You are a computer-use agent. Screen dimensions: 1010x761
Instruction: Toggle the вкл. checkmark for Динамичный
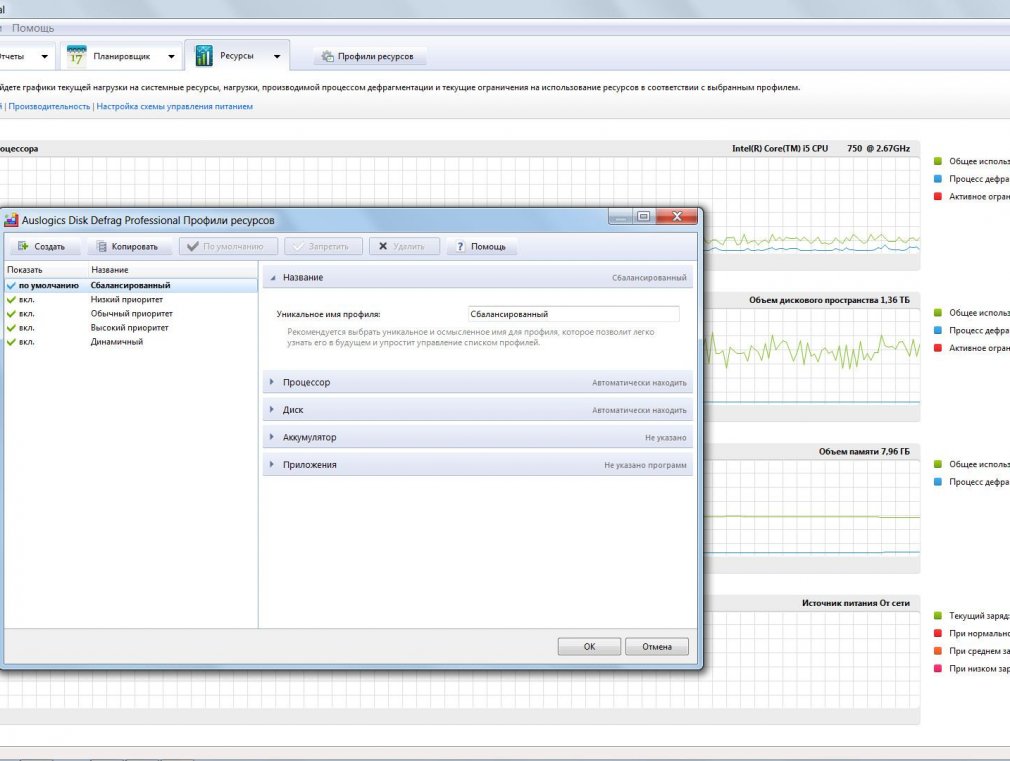[x=11, y=342]
